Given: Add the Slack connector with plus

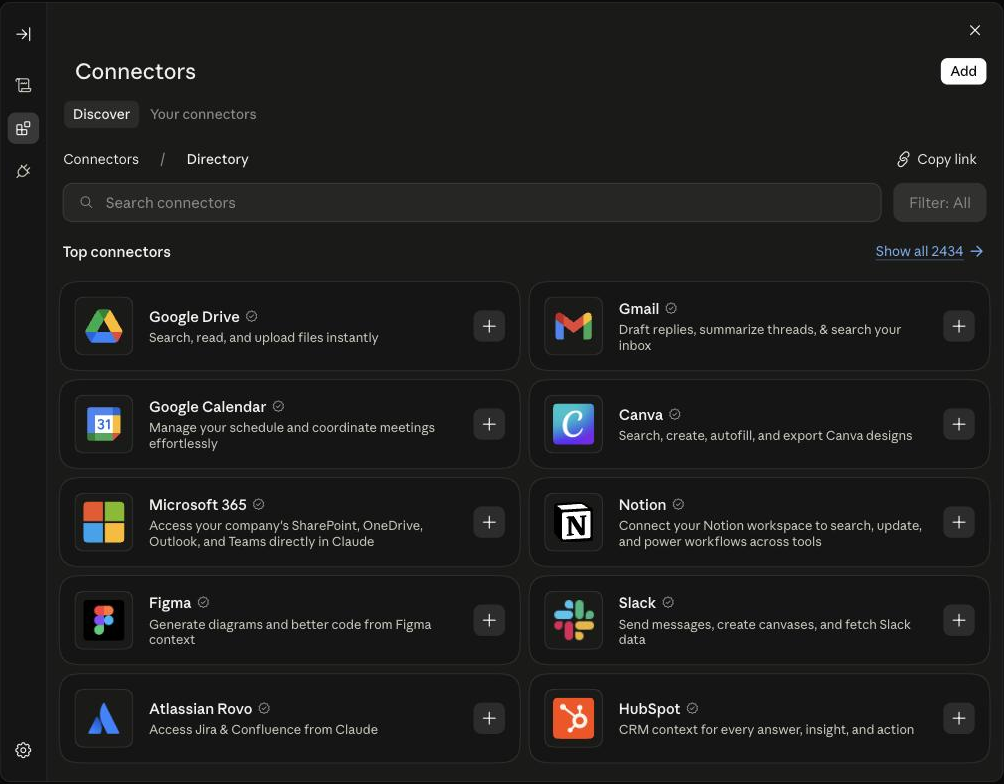Looking at the screenshot, I should click(959, 620).
